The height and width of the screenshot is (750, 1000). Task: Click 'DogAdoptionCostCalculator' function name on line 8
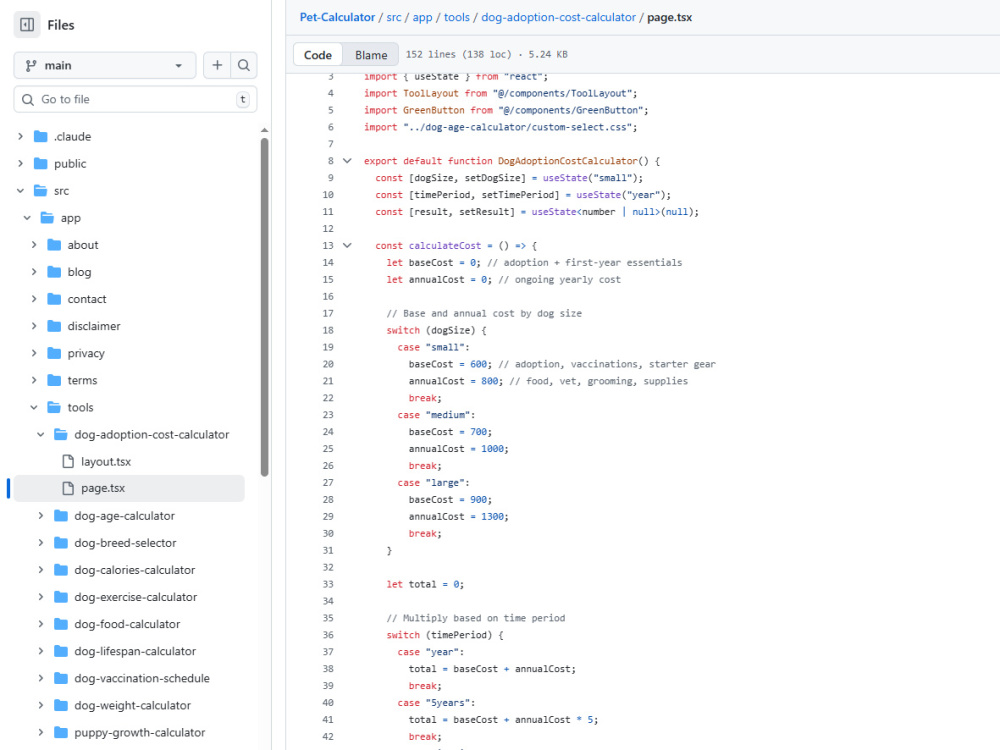567,161
